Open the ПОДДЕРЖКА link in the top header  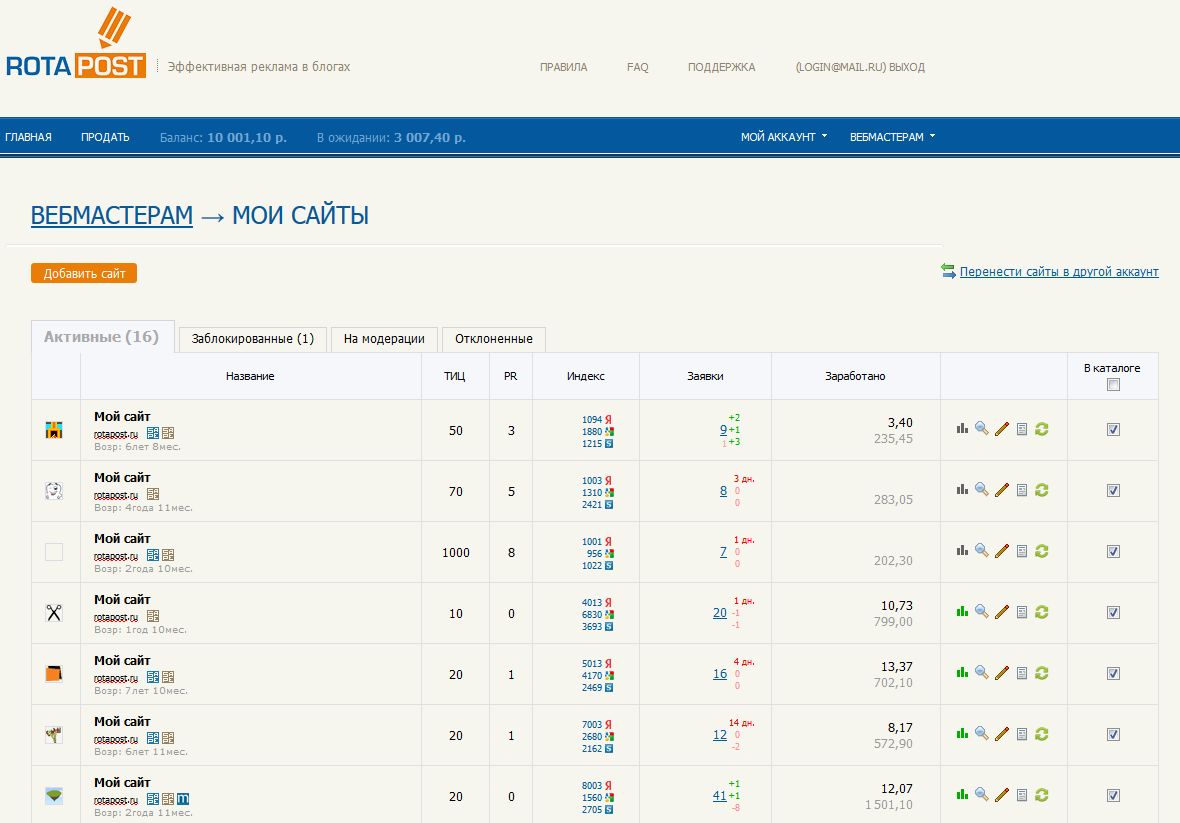[x=721, y=68]
